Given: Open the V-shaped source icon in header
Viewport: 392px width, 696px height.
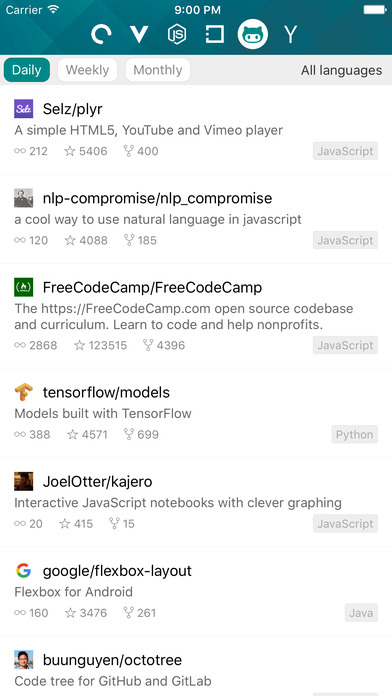Looking at the screenshot, I should coord(139,34).
